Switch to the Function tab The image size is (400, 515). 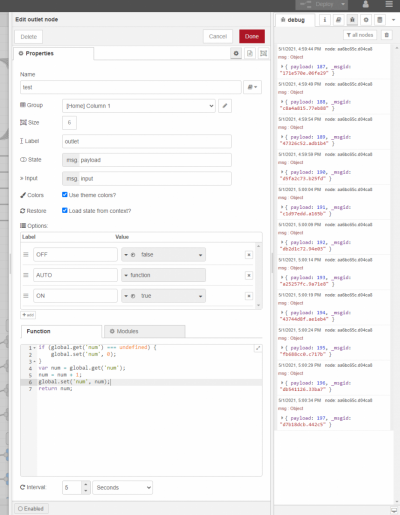[x=61, y=331]
